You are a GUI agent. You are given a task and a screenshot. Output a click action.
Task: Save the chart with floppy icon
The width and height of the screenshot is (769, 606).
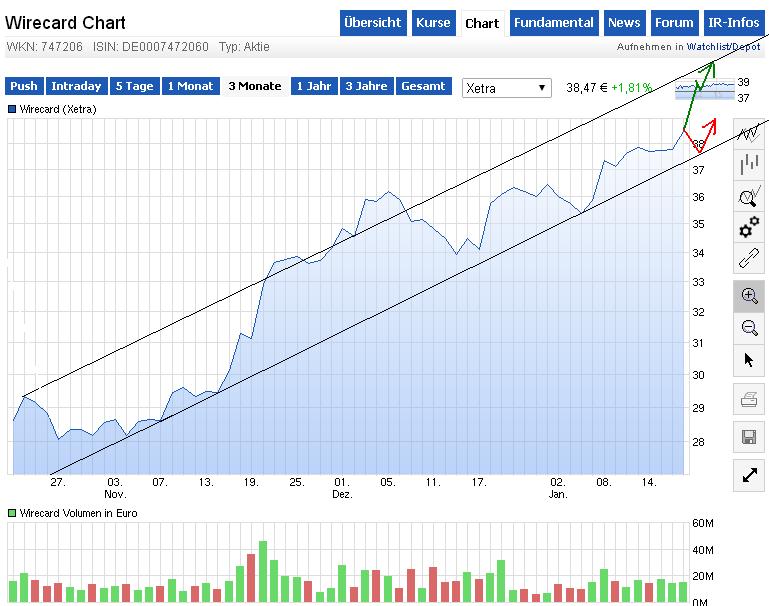749,436
